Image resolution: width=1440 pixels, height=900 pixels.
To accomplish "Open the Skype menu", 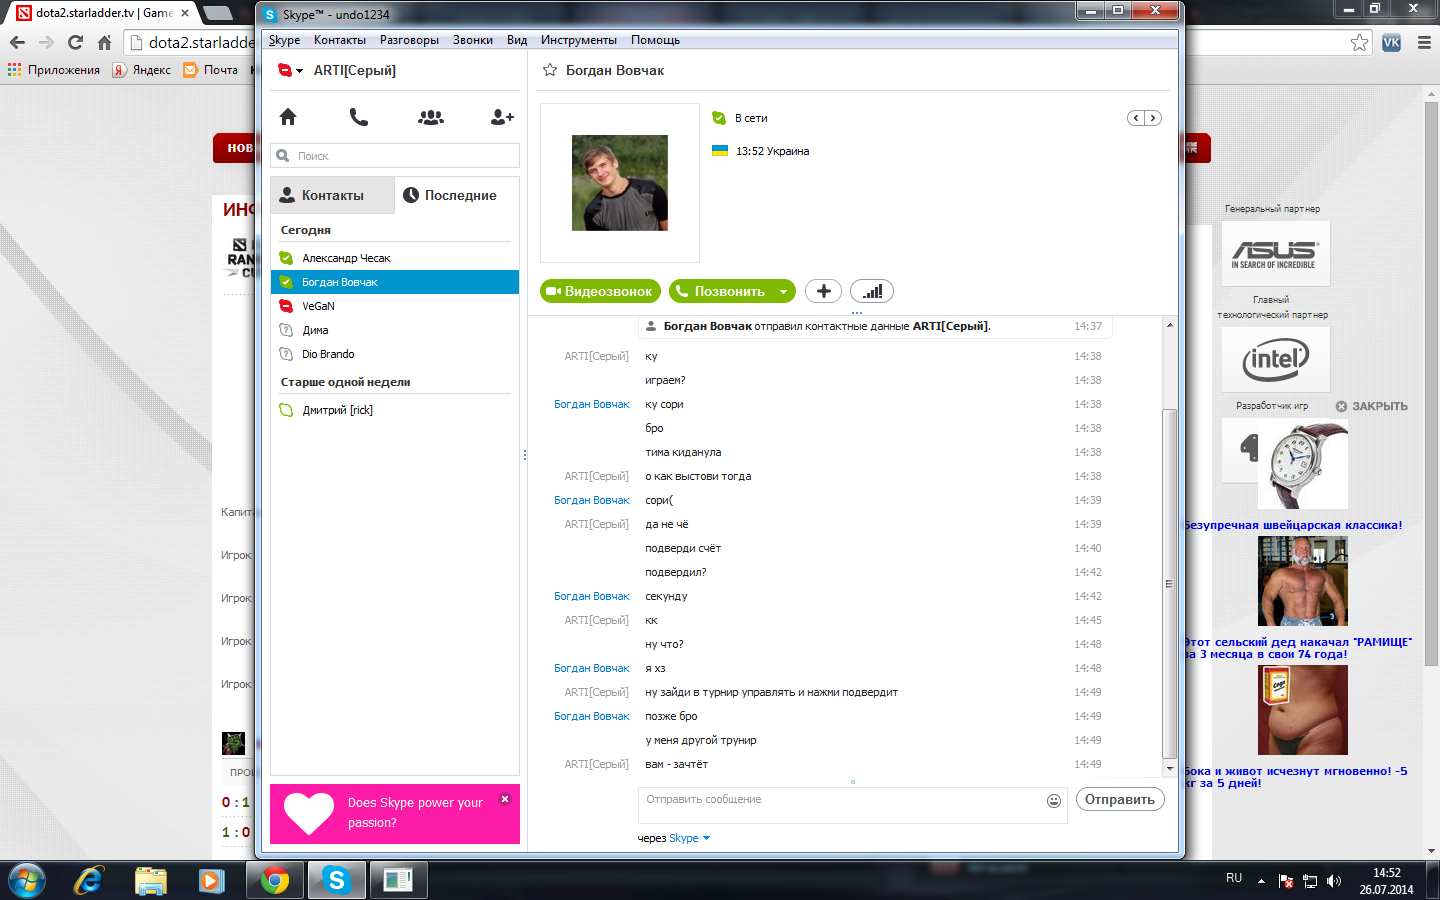I will point(284,40).
